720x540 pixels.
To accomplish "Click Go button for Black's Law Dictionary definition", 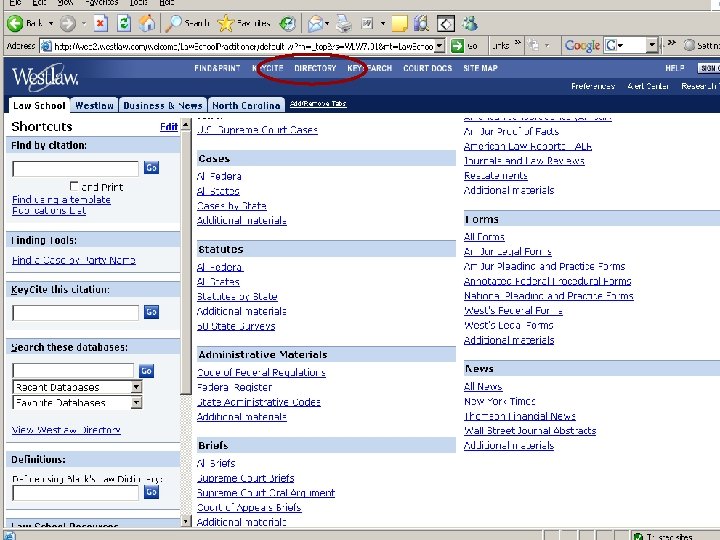I will coord(151,492).
